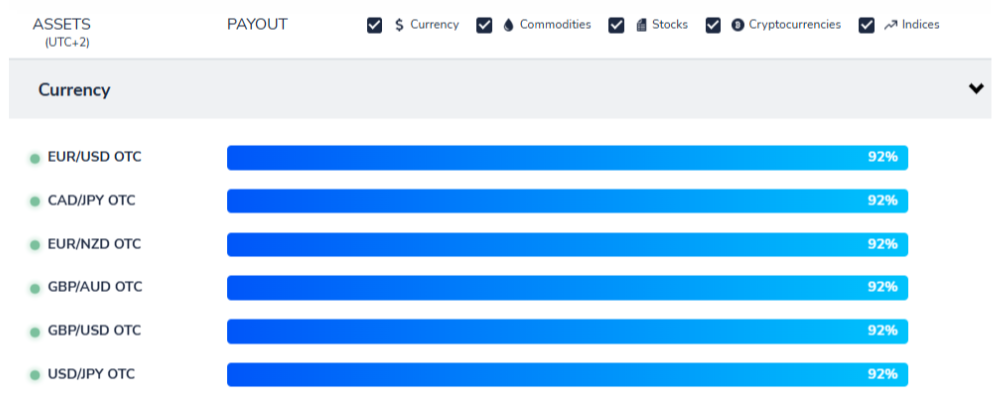Viewport: 1000px width, 400px height.
Task: Click green status dot beside EUR/USD OTC
Action: (x=35, y=158)
